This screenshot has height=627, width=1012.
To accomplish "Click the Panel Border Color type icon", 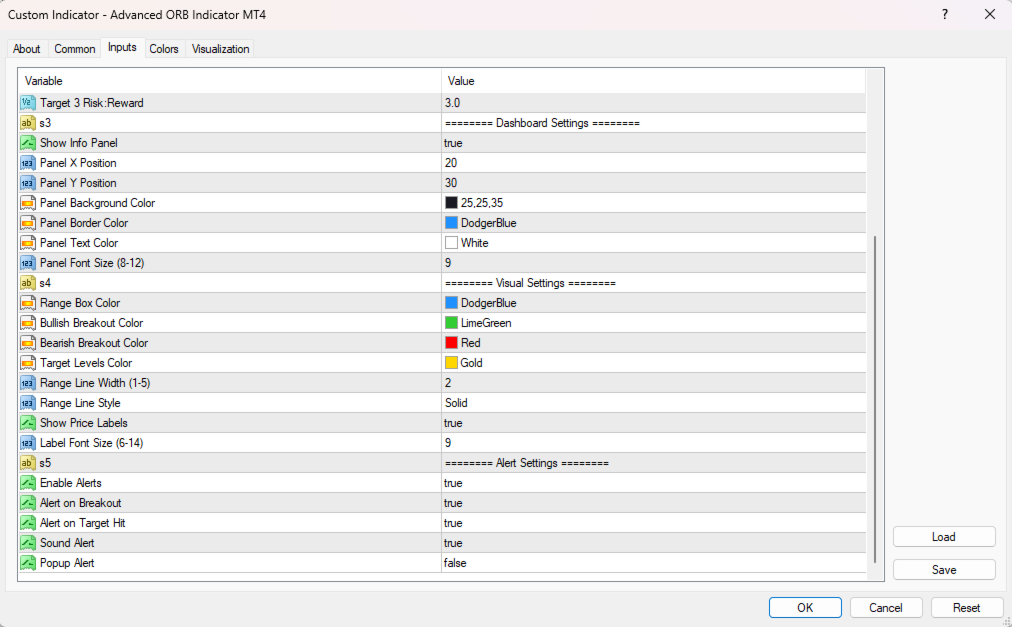I will 28,223.
